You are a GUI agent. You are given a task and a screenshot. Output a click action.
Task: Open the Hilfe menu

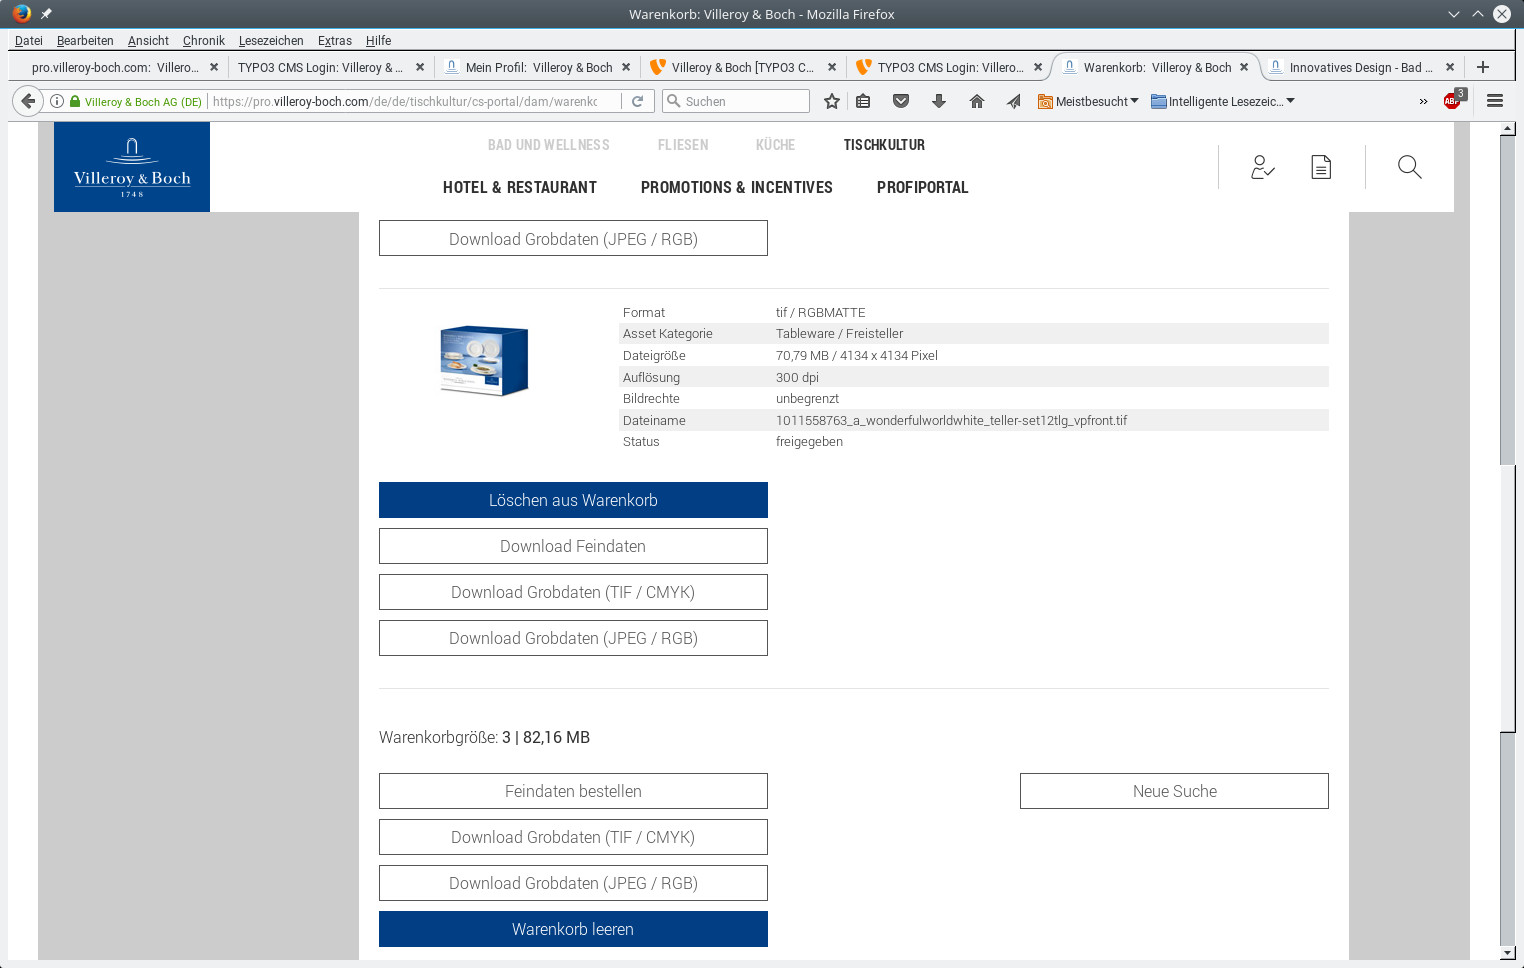[378, 40]
